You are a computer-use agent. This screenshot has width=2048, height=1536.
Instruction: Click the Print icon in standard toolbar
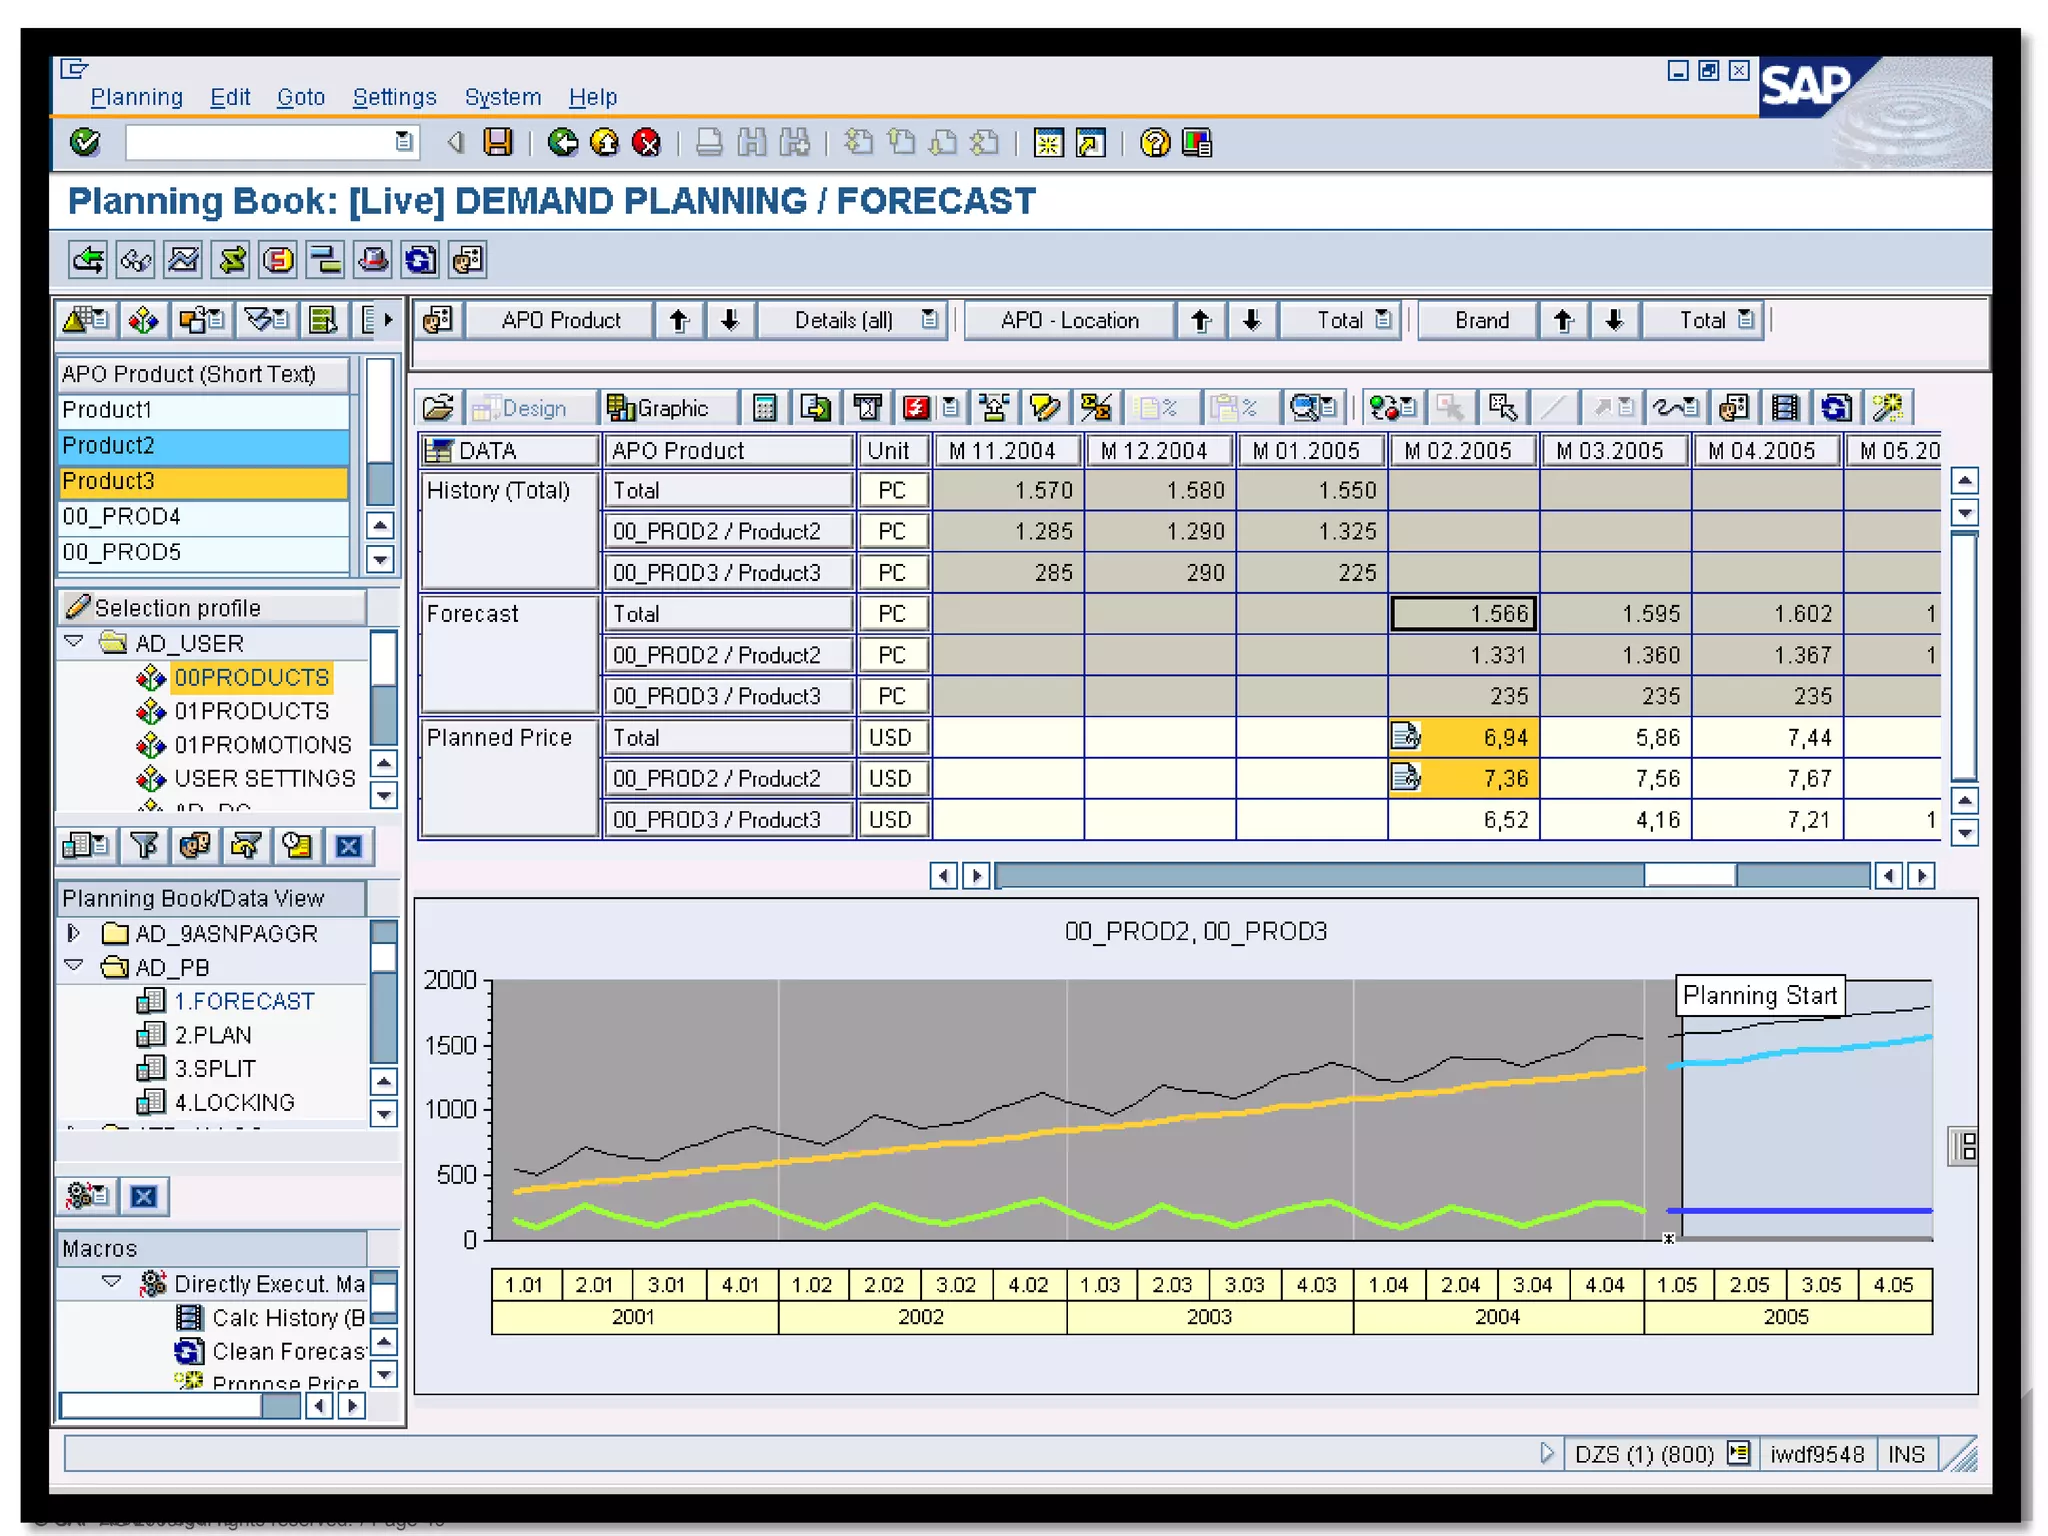[709, 143]
